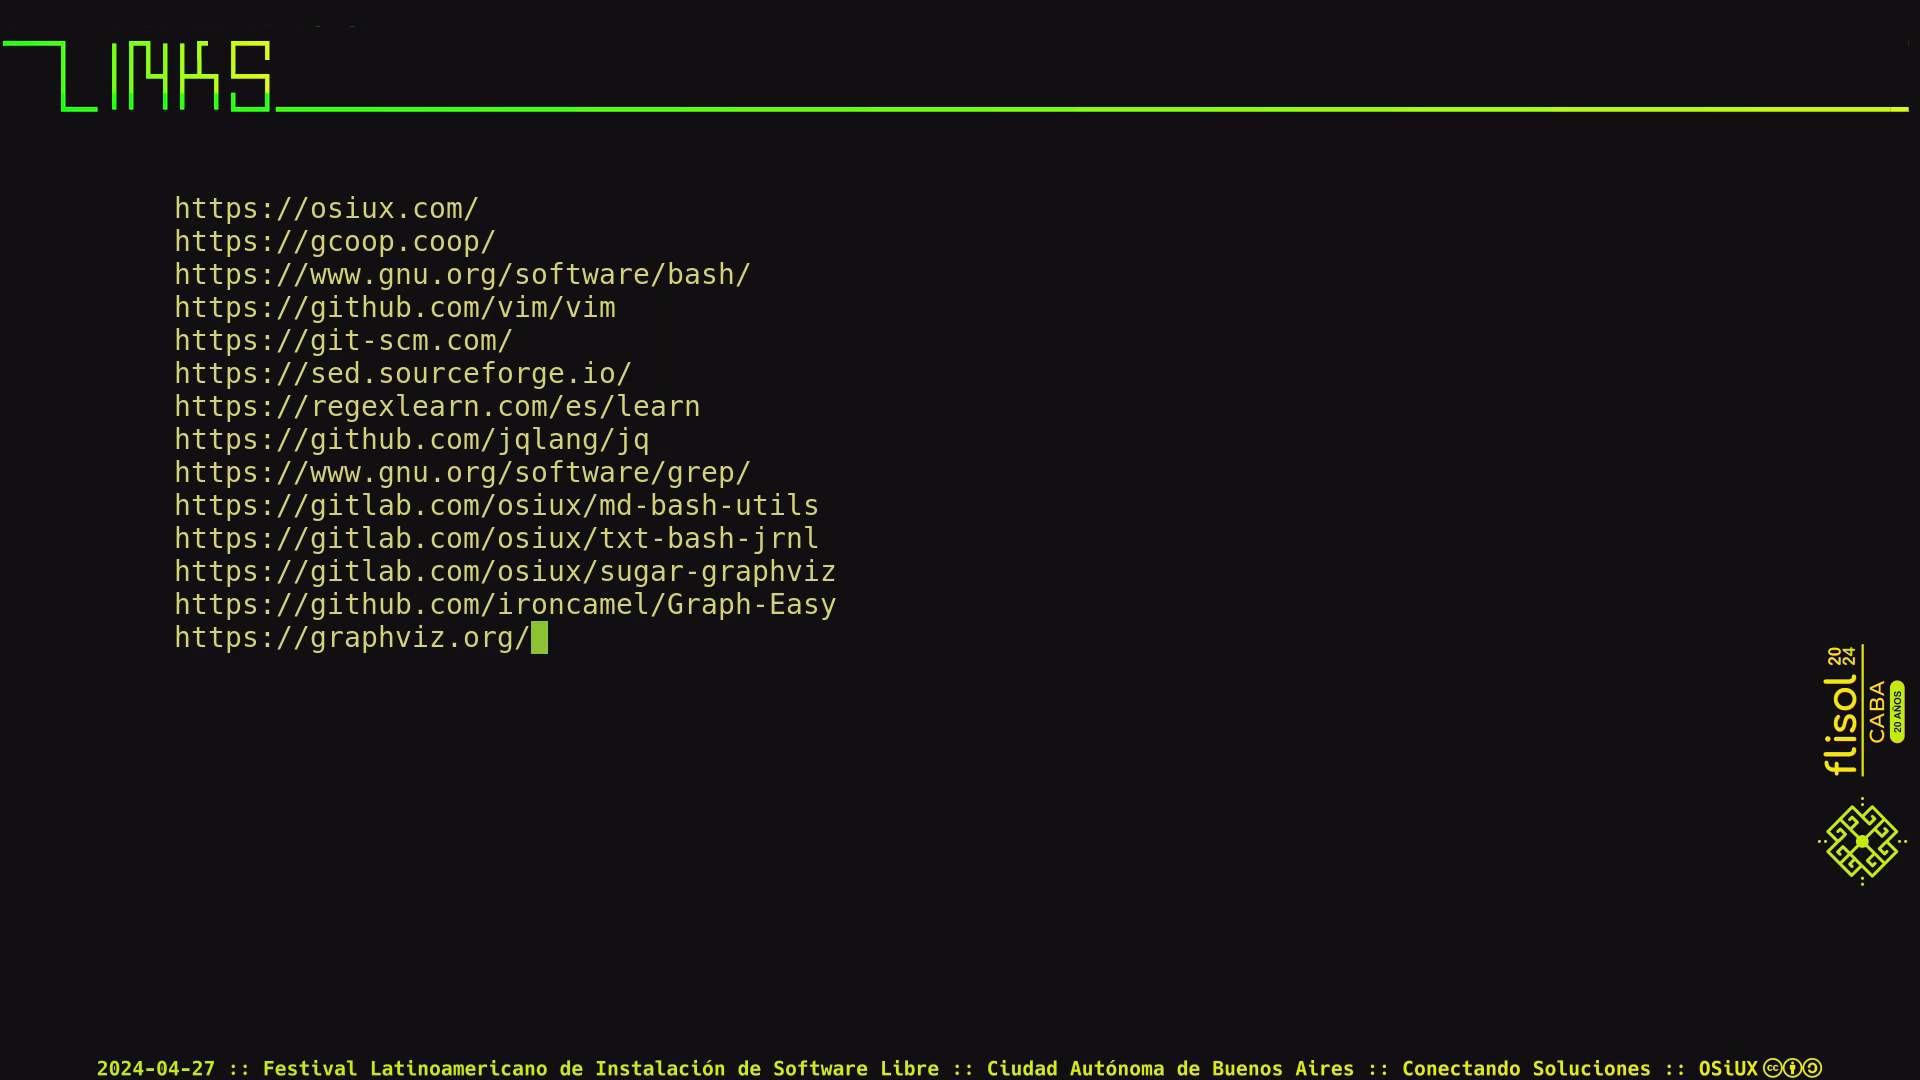Open the github.com/jqlang/jq link
Viewport: 1920px width, 1080px height.
(x=412, y=440)
